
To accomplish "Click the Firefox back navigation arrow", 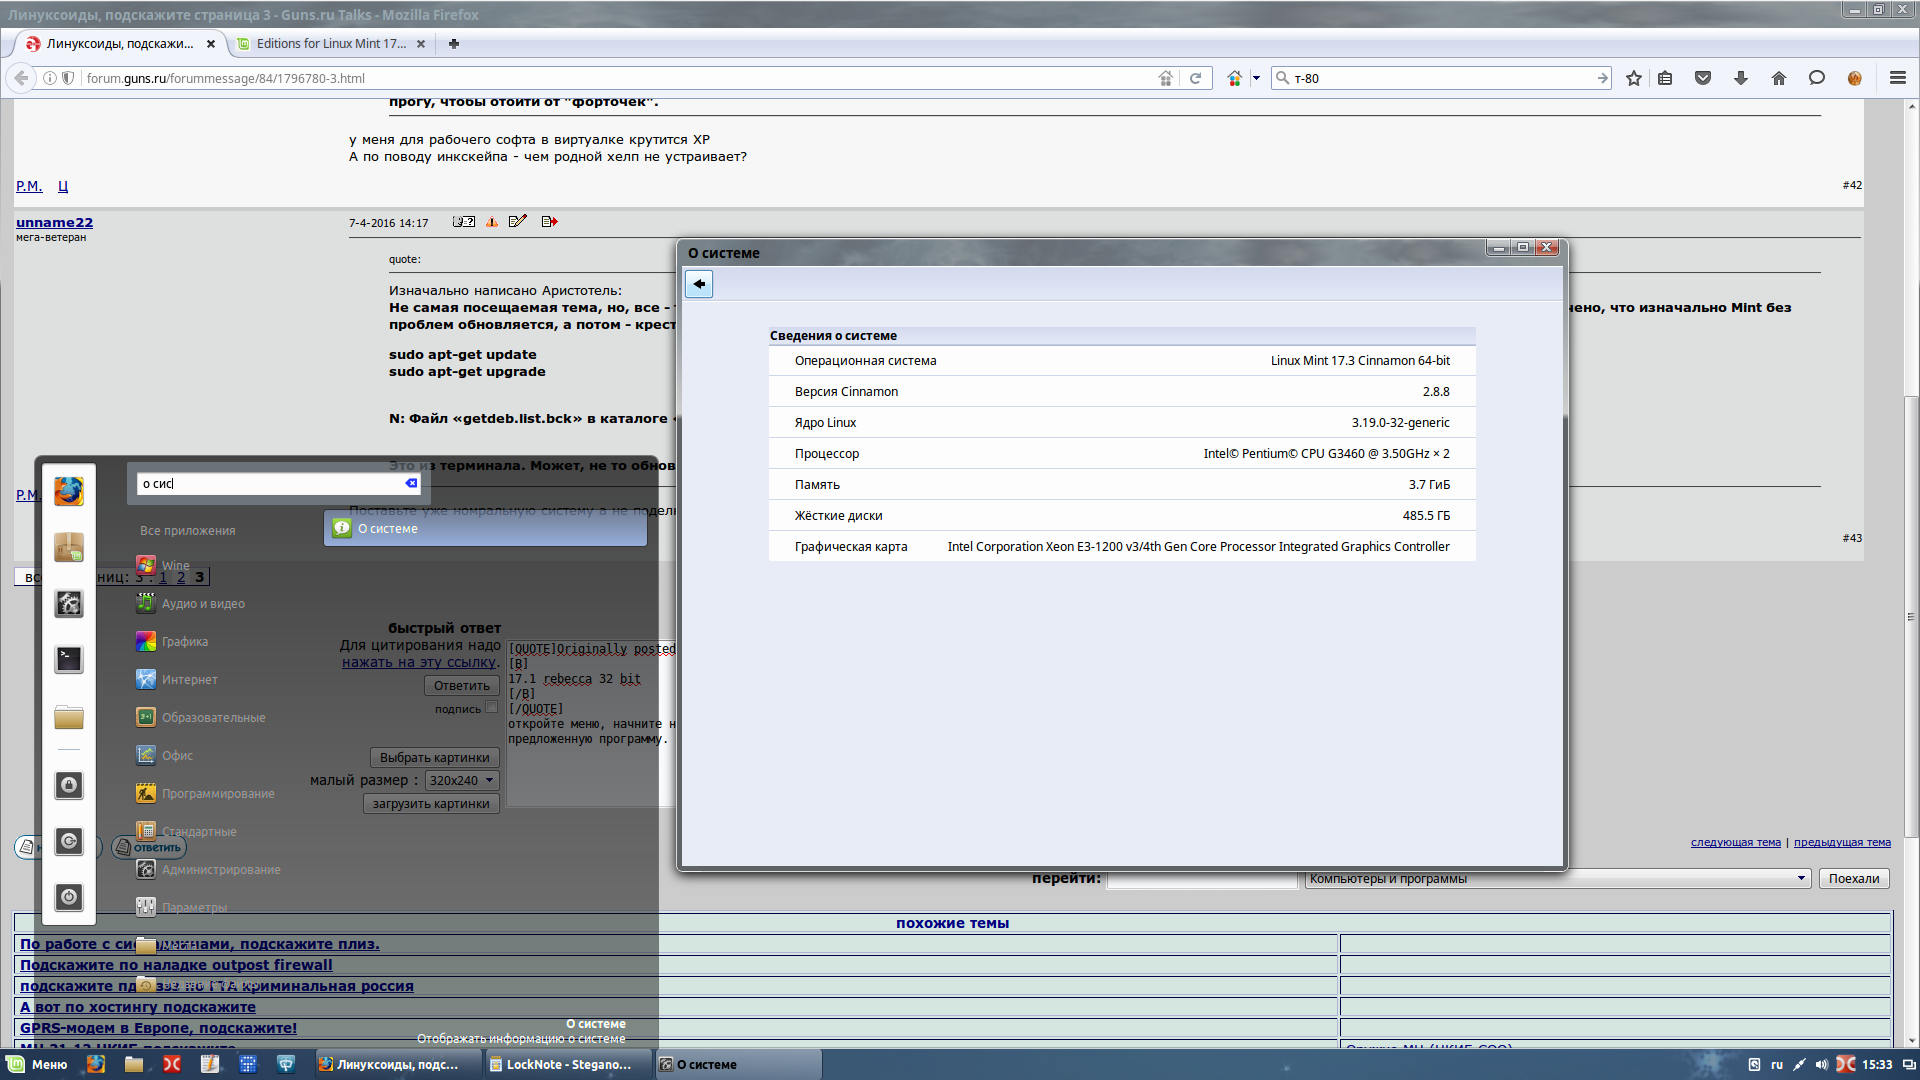I will click(x=21, y=78).
